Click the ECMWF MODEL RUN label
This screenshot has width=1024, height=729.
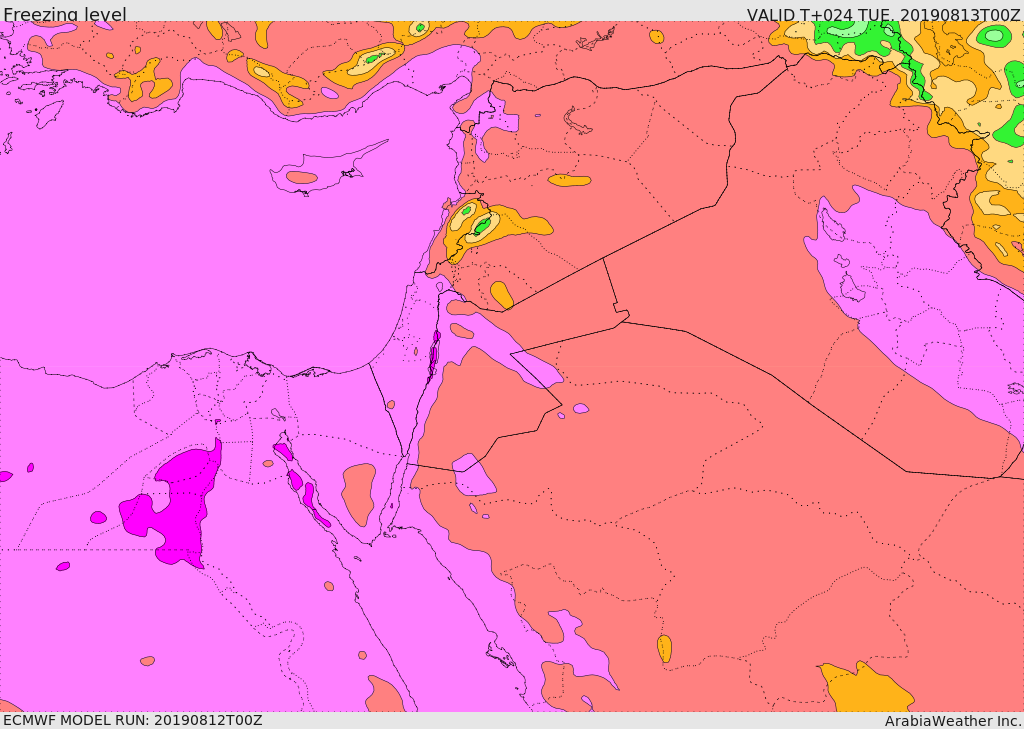point(132,720)
